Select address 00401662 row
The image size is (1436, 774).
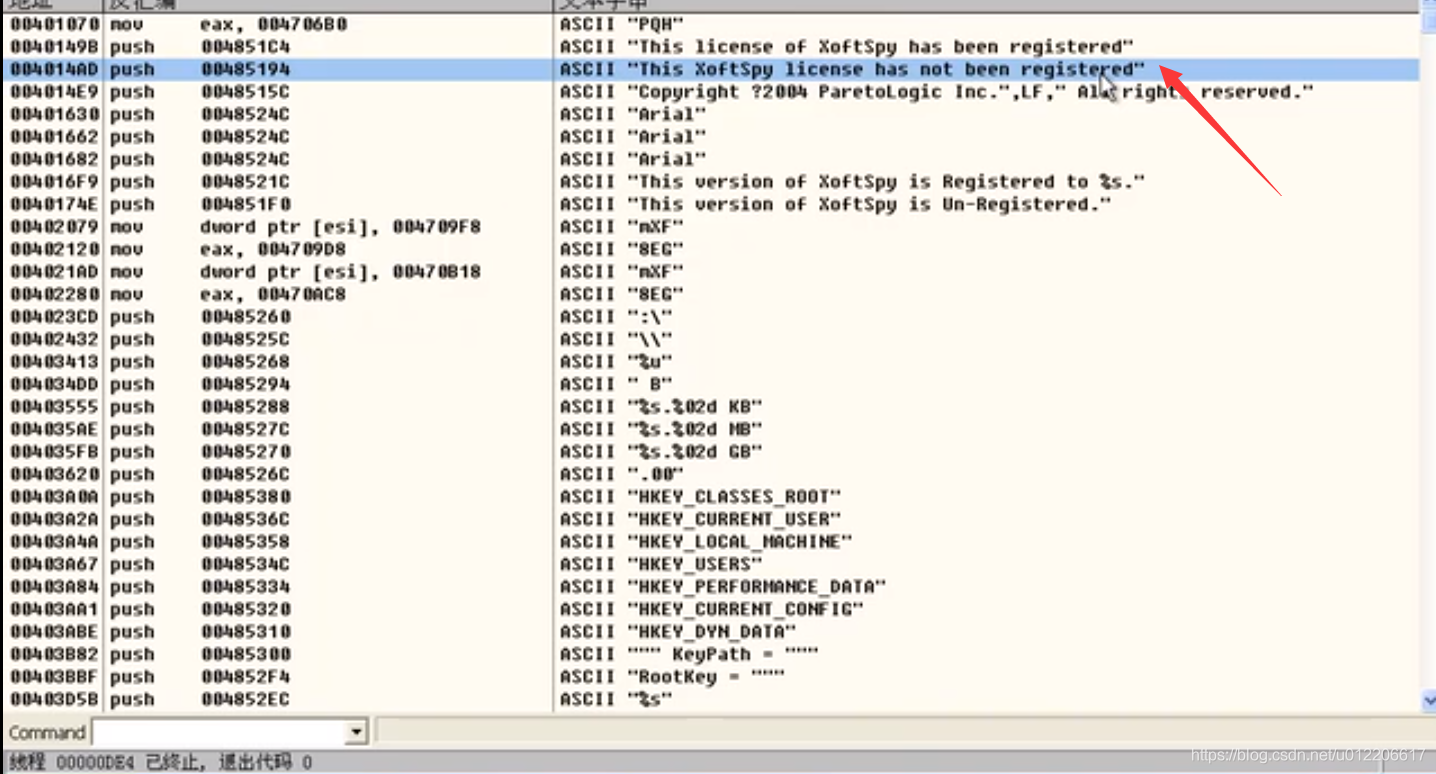(x=710, y=137)
